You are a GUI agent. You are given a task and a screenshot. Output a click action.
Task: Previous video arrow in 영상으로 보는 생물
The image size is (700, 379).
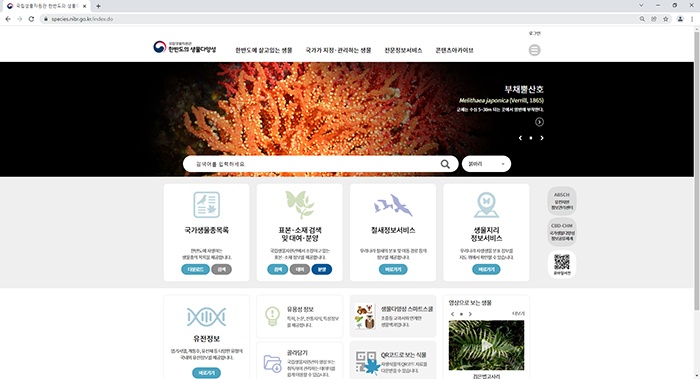click(453, 314)
